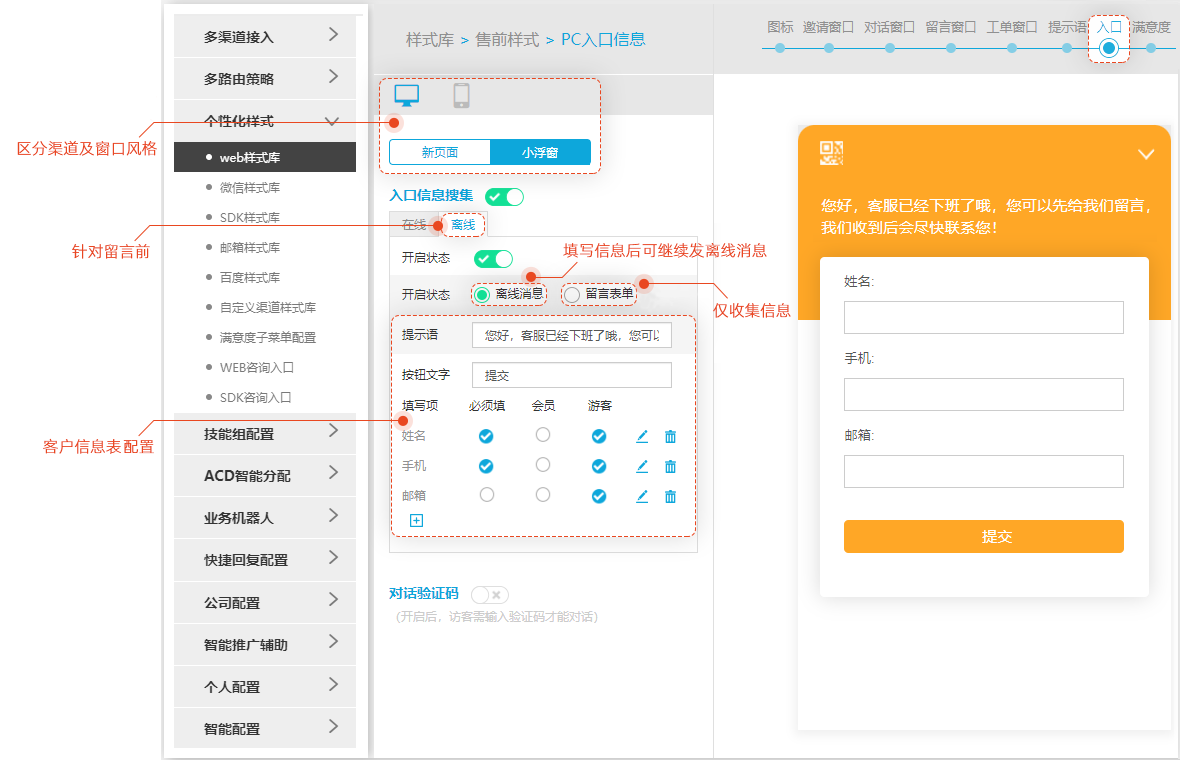Toggle the 入口信息搜集 switch

tap(504, 197)
